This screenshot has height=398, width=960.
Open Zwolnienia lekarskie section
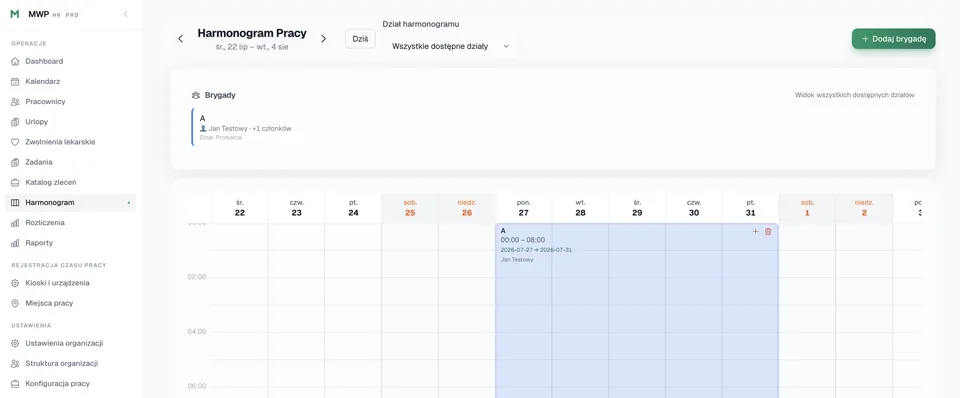(x=70, y=142)
